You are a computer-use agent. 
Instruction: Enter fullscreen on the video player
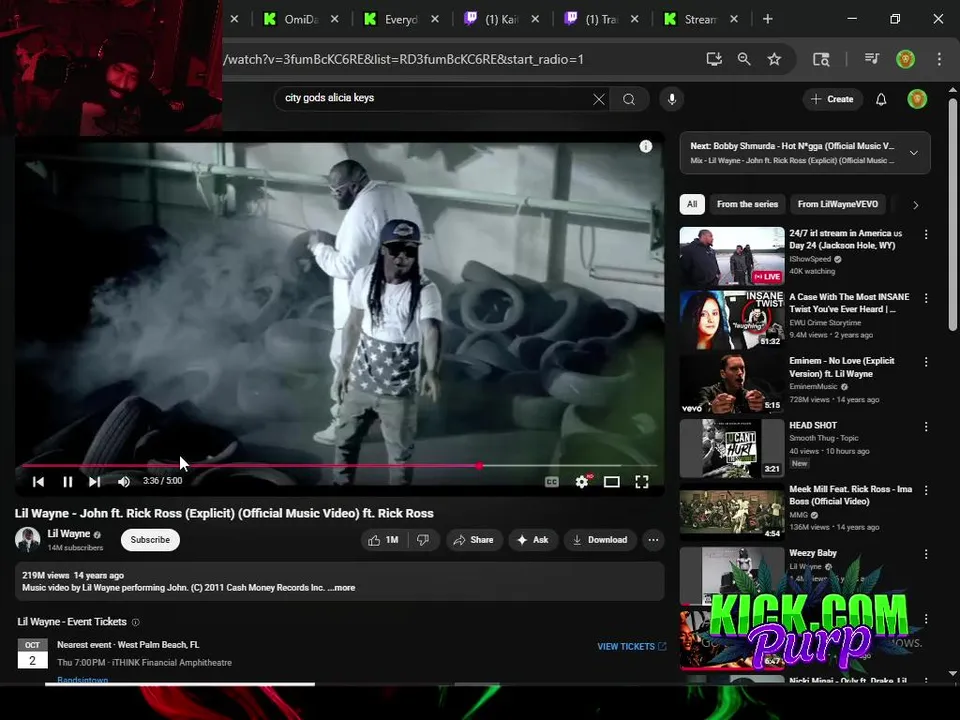tap(642, 482)
